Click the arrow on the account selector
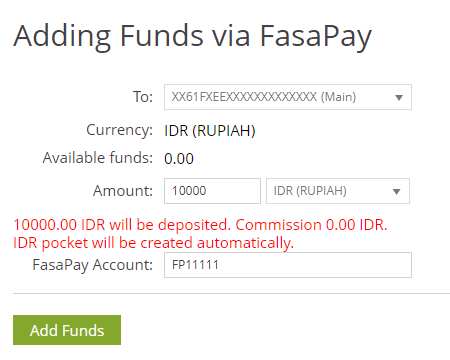450x360 pixels. coord(399,98)
